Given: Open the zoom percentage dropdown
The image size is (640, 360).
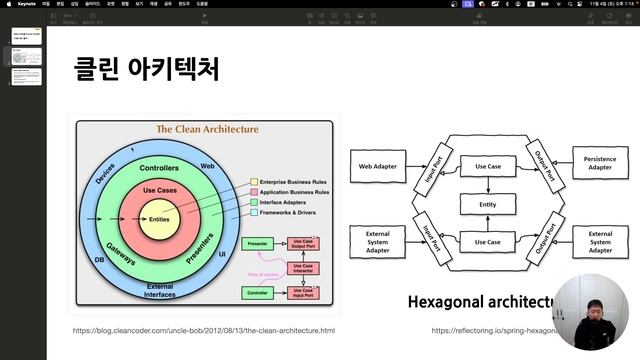Looking at the screenshot, I should click(70, 17).
